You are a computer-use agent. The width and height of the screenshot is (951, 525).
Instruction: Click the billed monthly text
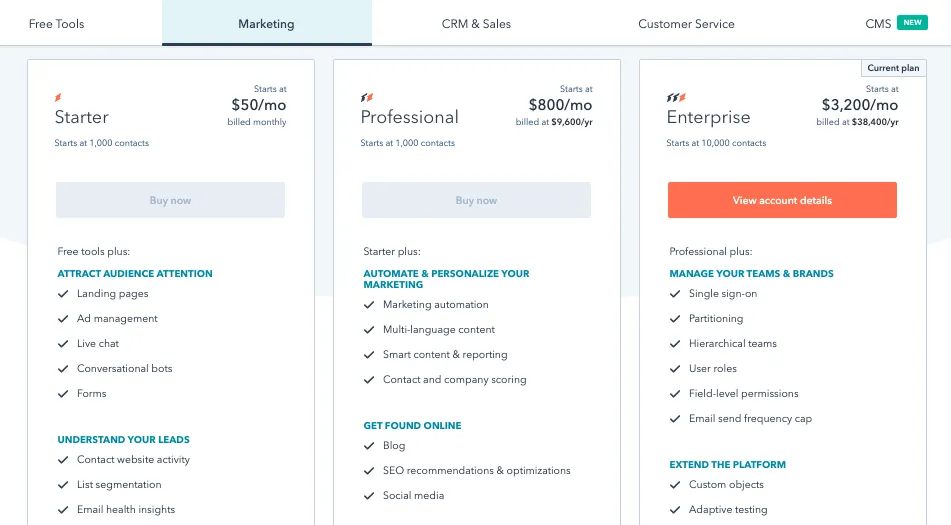coord(257,122)
